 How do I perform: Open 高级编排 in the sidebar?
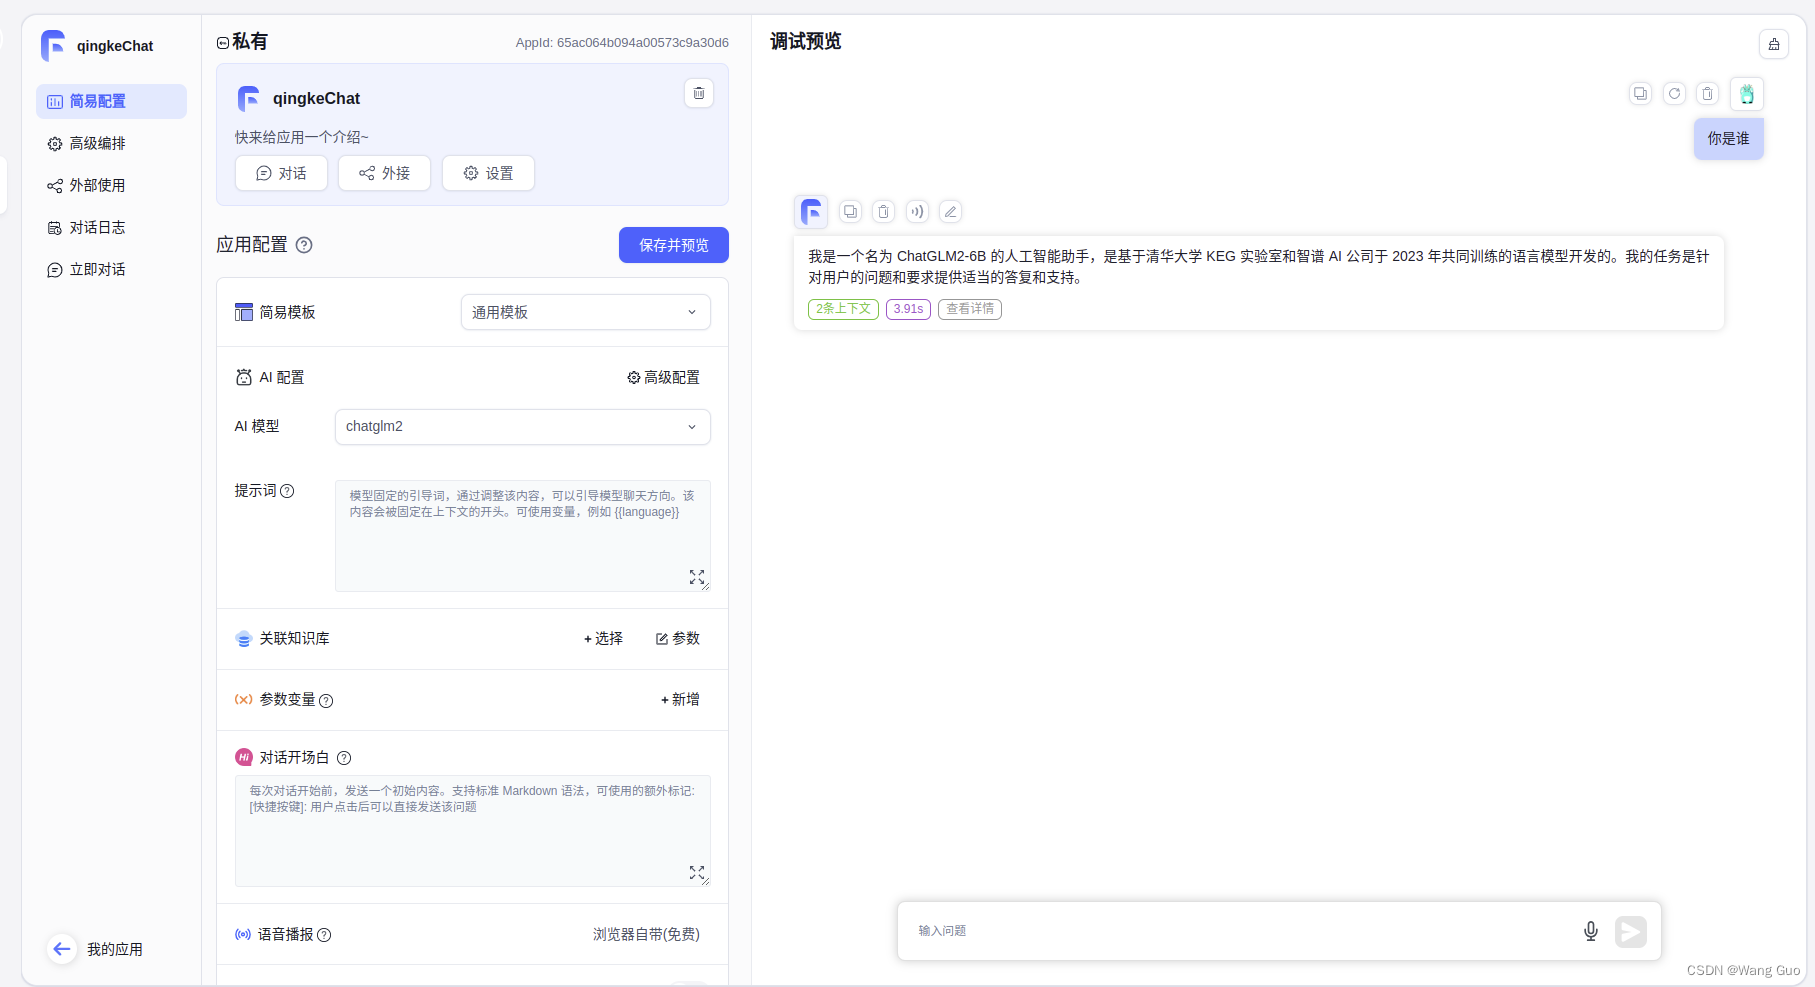point(111,143)
